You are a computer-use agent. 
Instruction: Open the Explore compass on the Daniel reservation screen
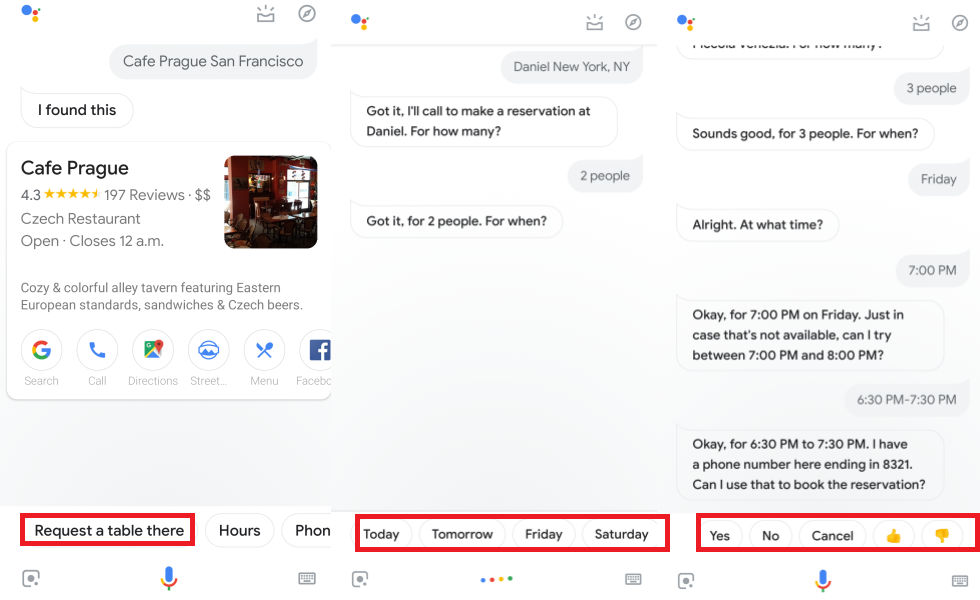coord(633,22)
